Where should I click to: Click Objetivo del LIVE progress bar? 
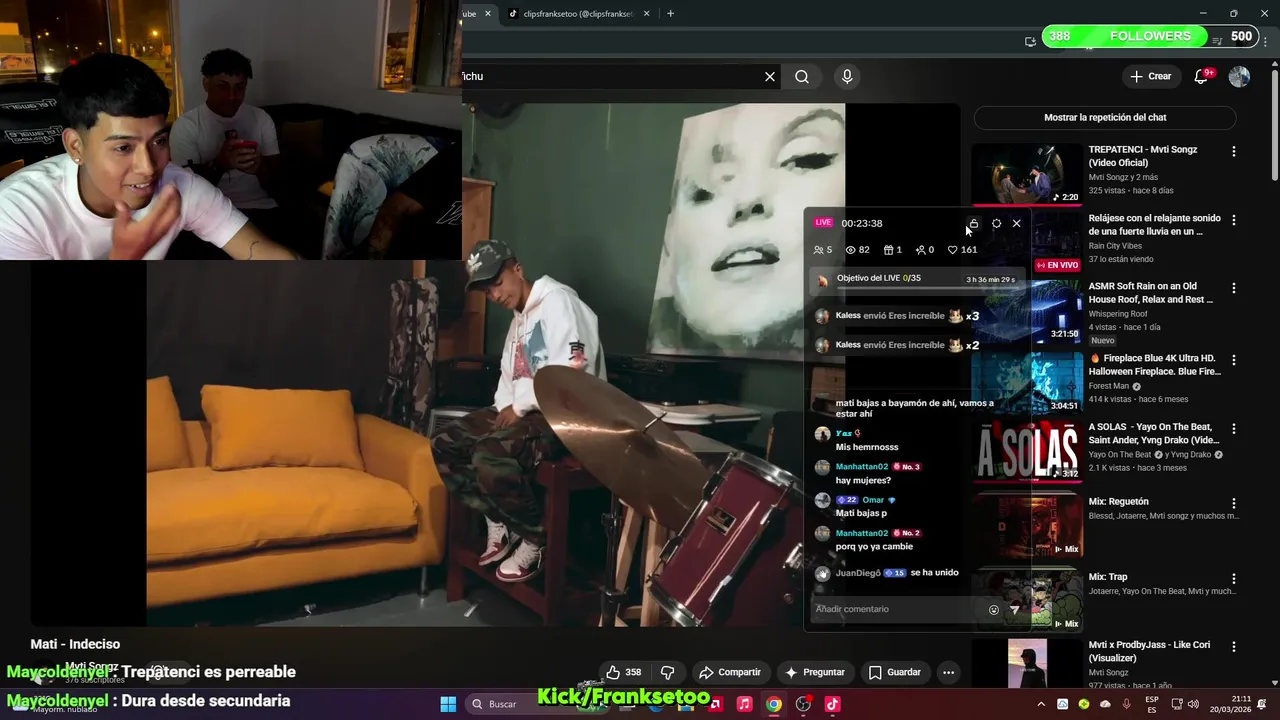(x=928, y=288)
